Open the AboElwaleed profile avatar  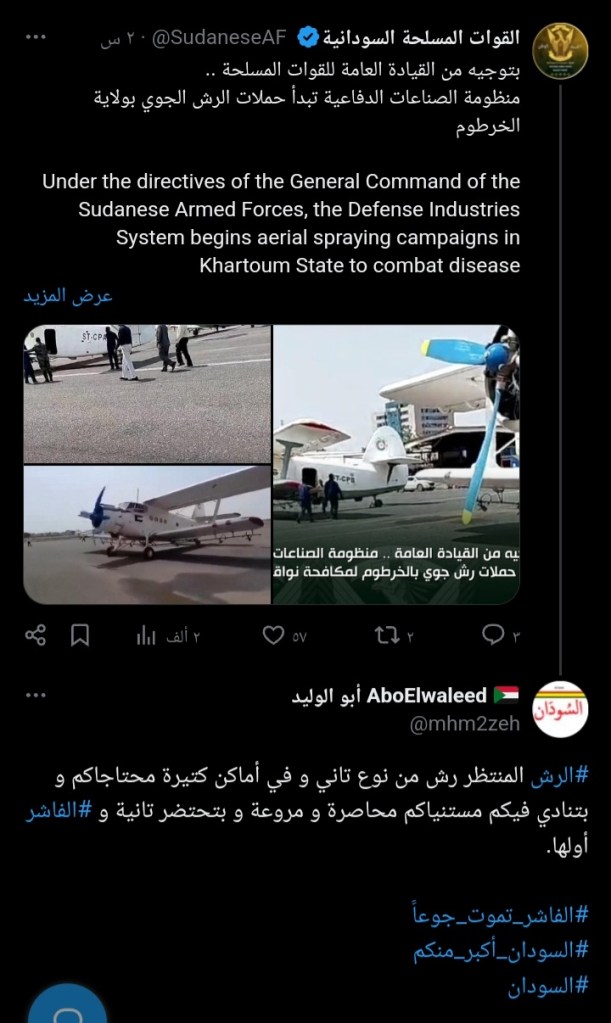click(x=560, y=709)
